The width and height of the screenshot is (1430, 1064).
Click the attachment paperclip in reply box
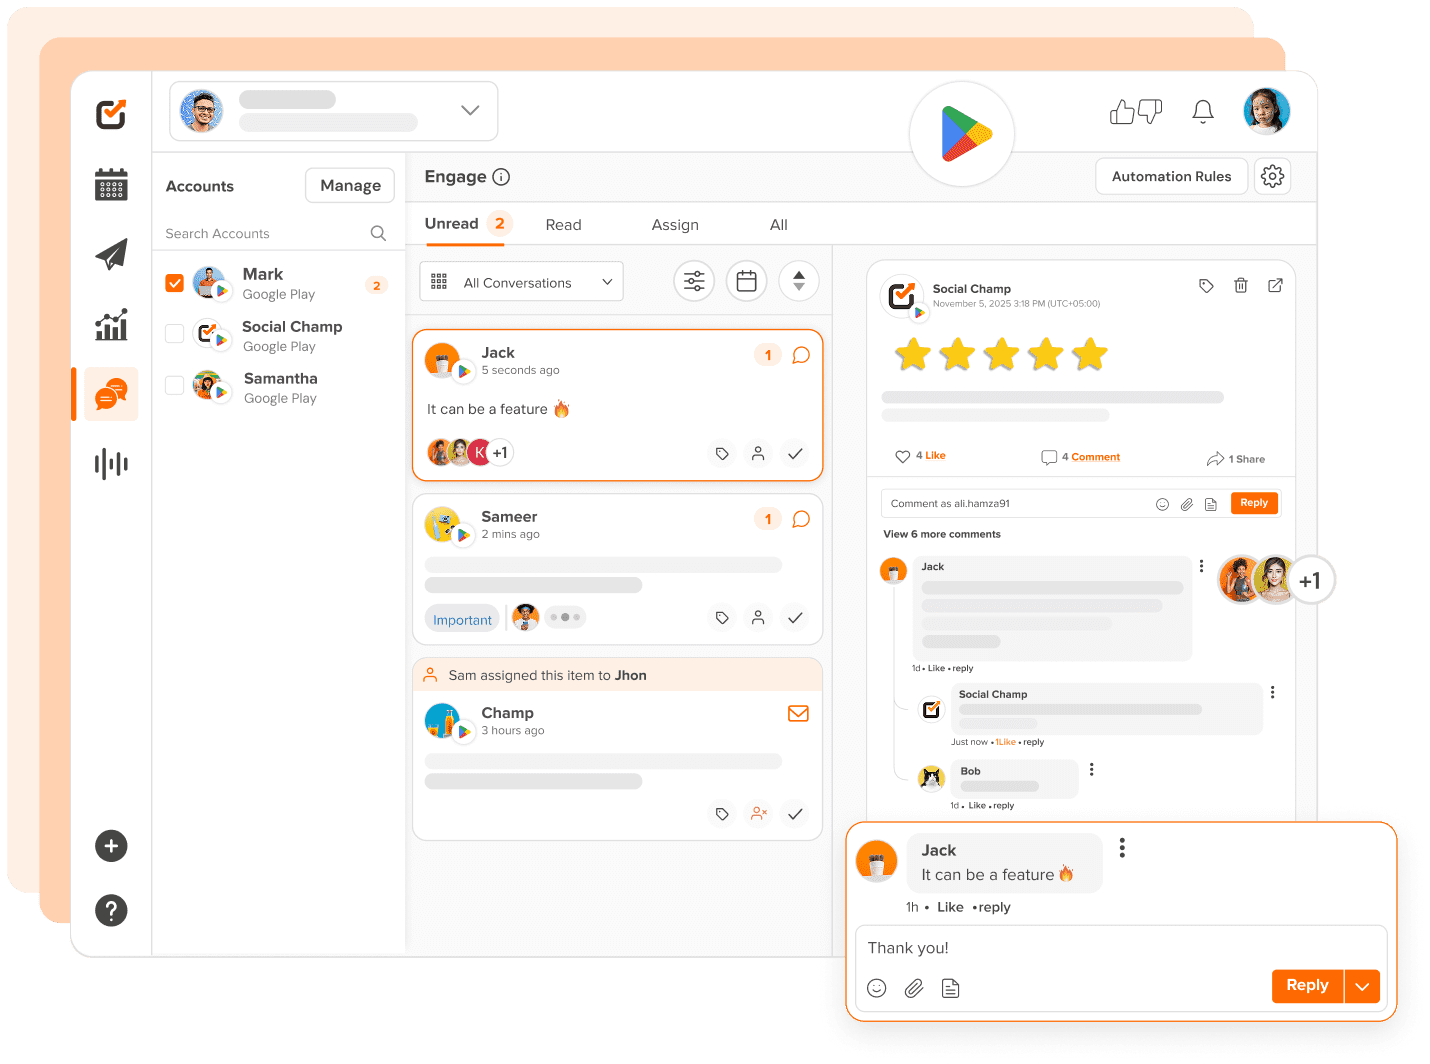(914, 988)
